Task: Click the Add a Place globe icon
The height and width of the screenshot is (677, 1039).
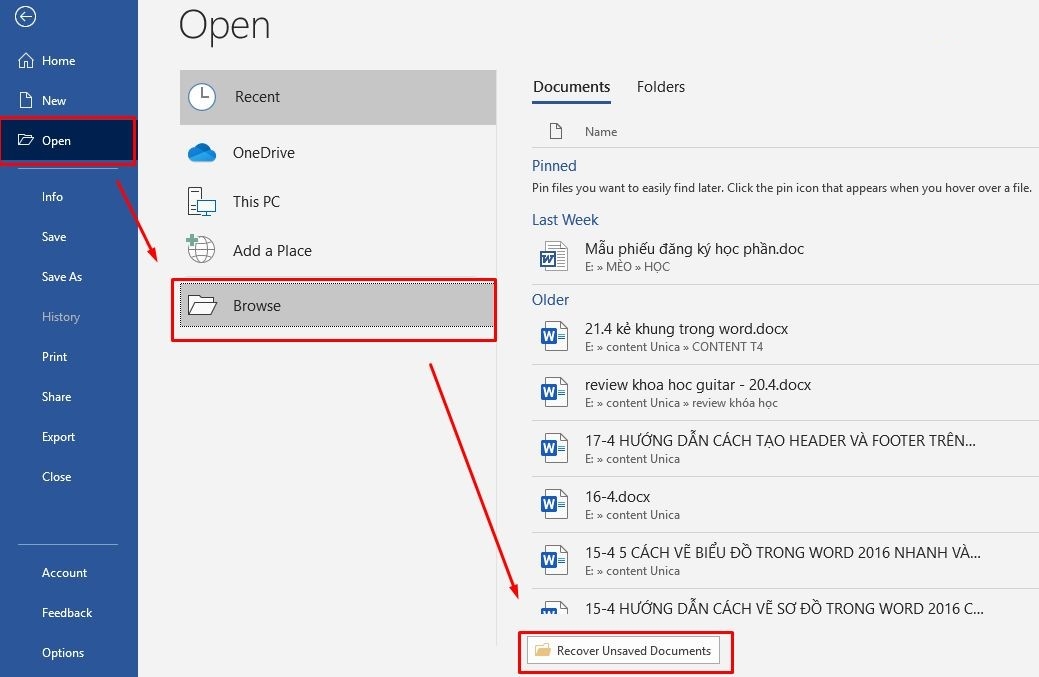Action: [x=200, y=249]
